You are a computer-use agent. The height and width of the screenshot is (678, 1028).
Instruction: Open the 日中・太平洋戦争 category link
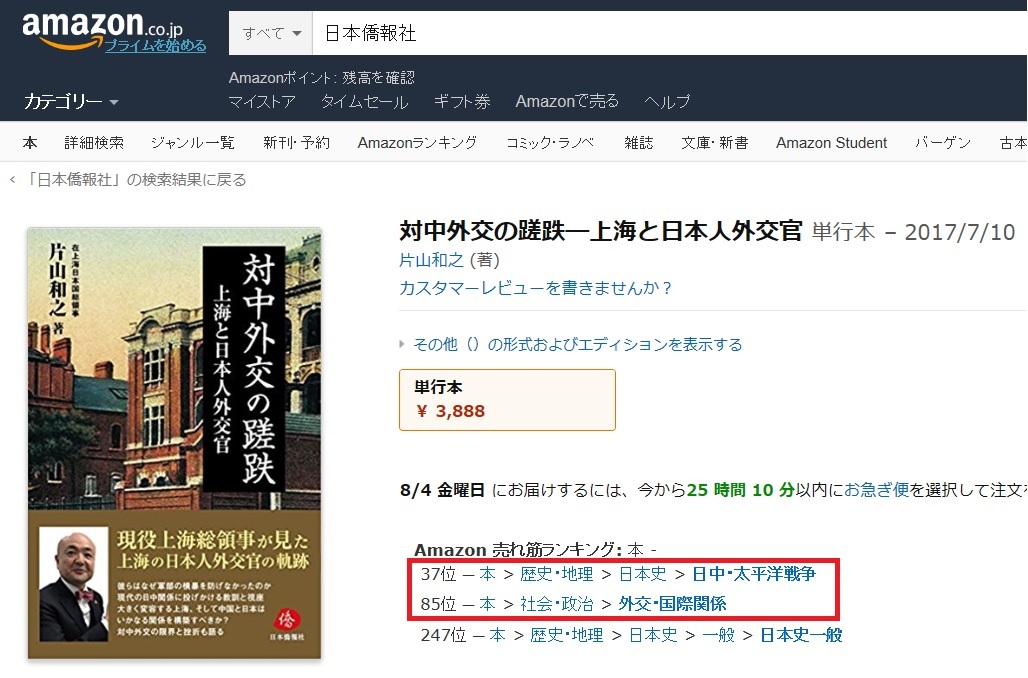[x=754, y=574]
